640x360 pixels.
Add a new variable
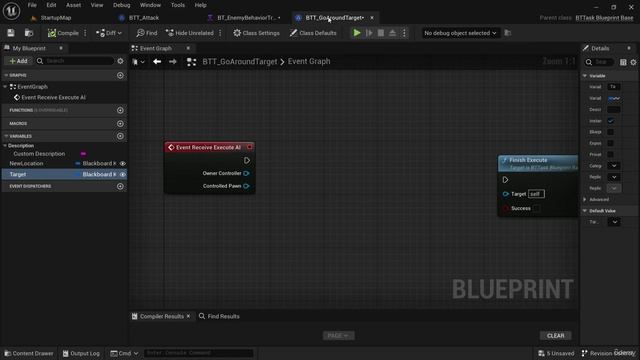pyautogui.click(x=120, y=136)
